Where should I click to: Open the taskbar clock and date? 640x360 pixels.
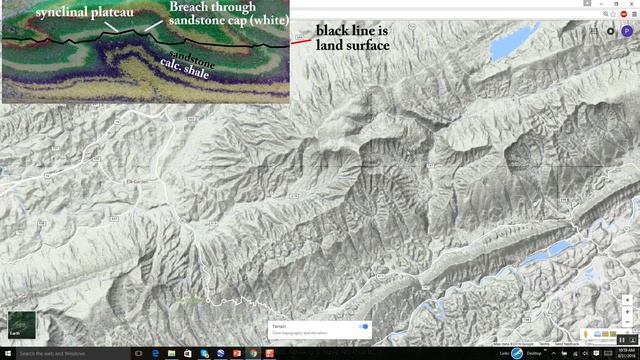[x=627, y=353]
